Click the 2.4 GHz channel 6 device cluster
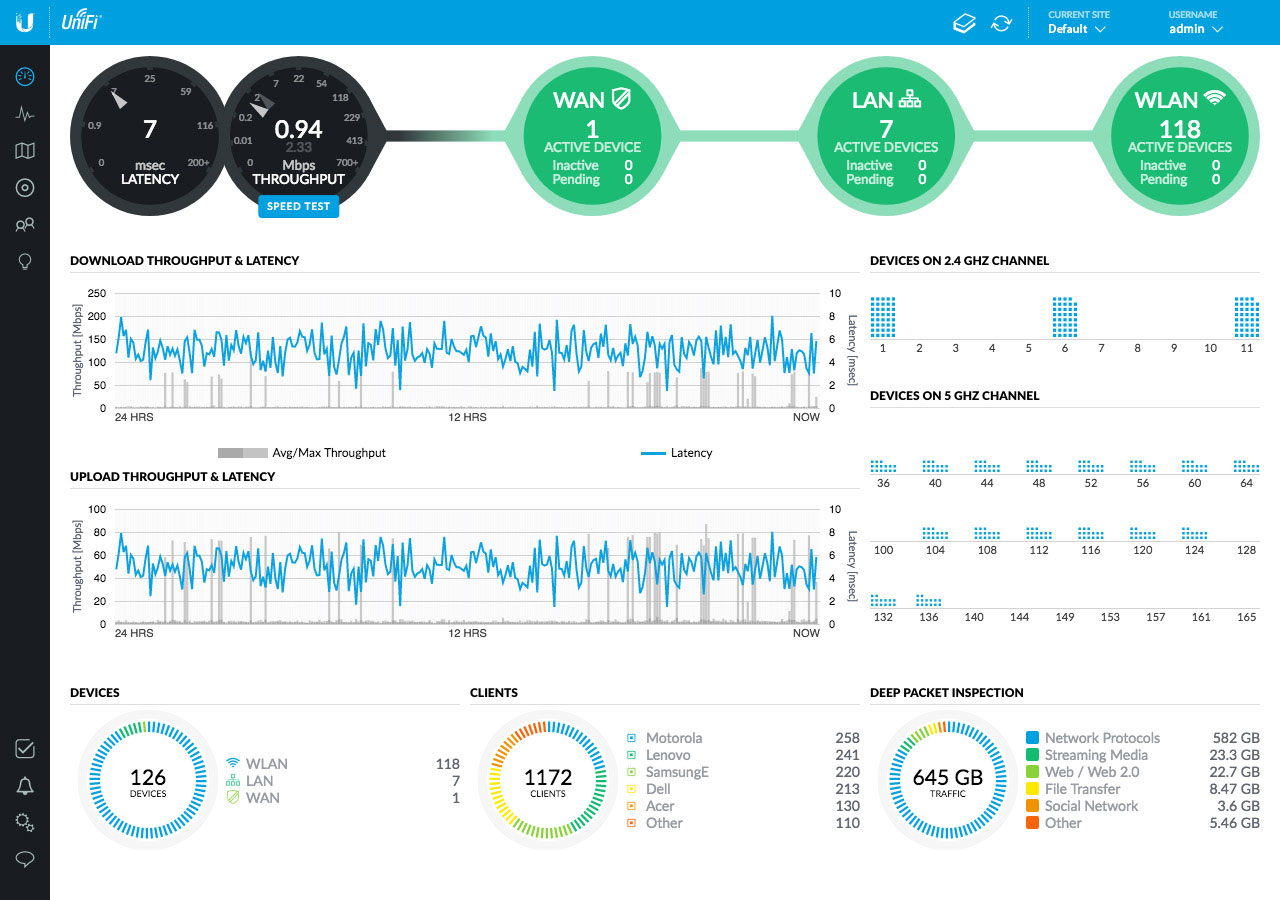The image size is (1280, 900). pyautogui.click(x=1064, y=317)
